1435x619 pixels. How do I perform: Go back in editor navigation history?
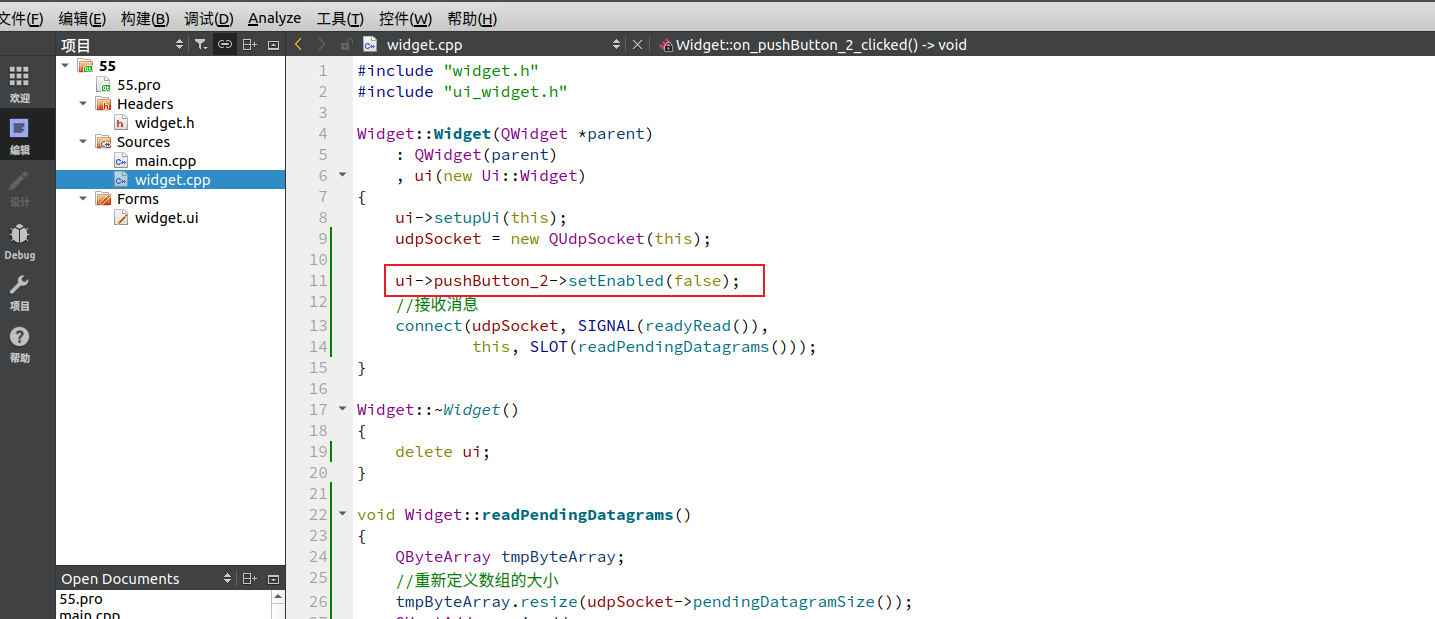pyautogui.click(x=298, y=44)
